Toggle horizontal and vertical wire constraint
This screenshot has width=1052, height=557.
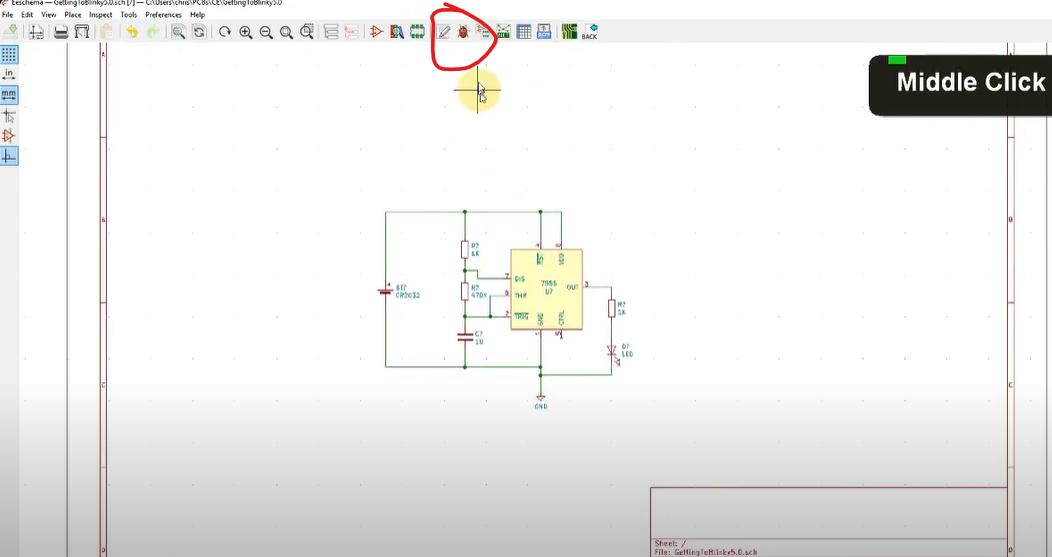9,156
